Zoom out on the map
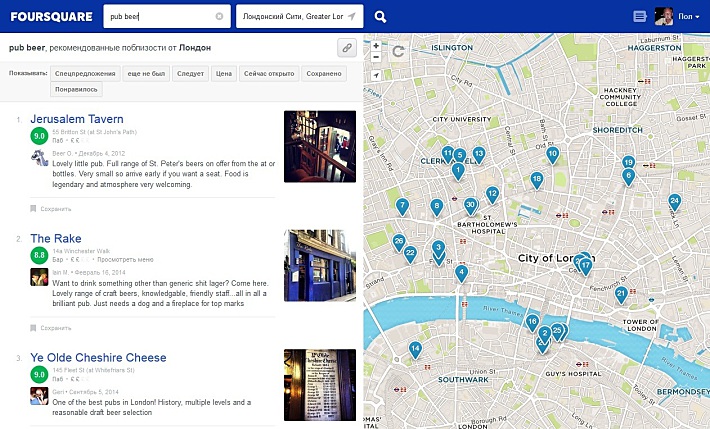The width and height of the screenshot is (710, 429). point(376,312)
